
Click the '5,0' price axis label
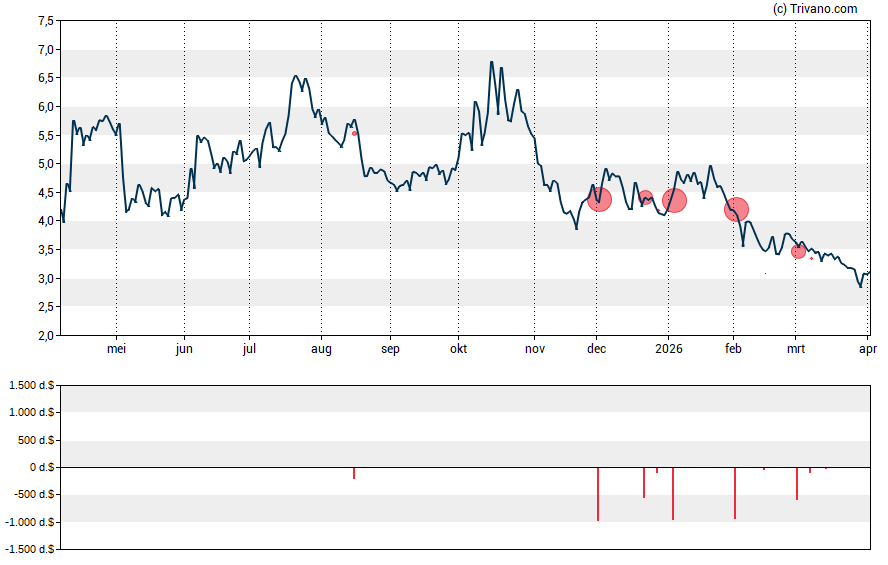click(46, 164)
